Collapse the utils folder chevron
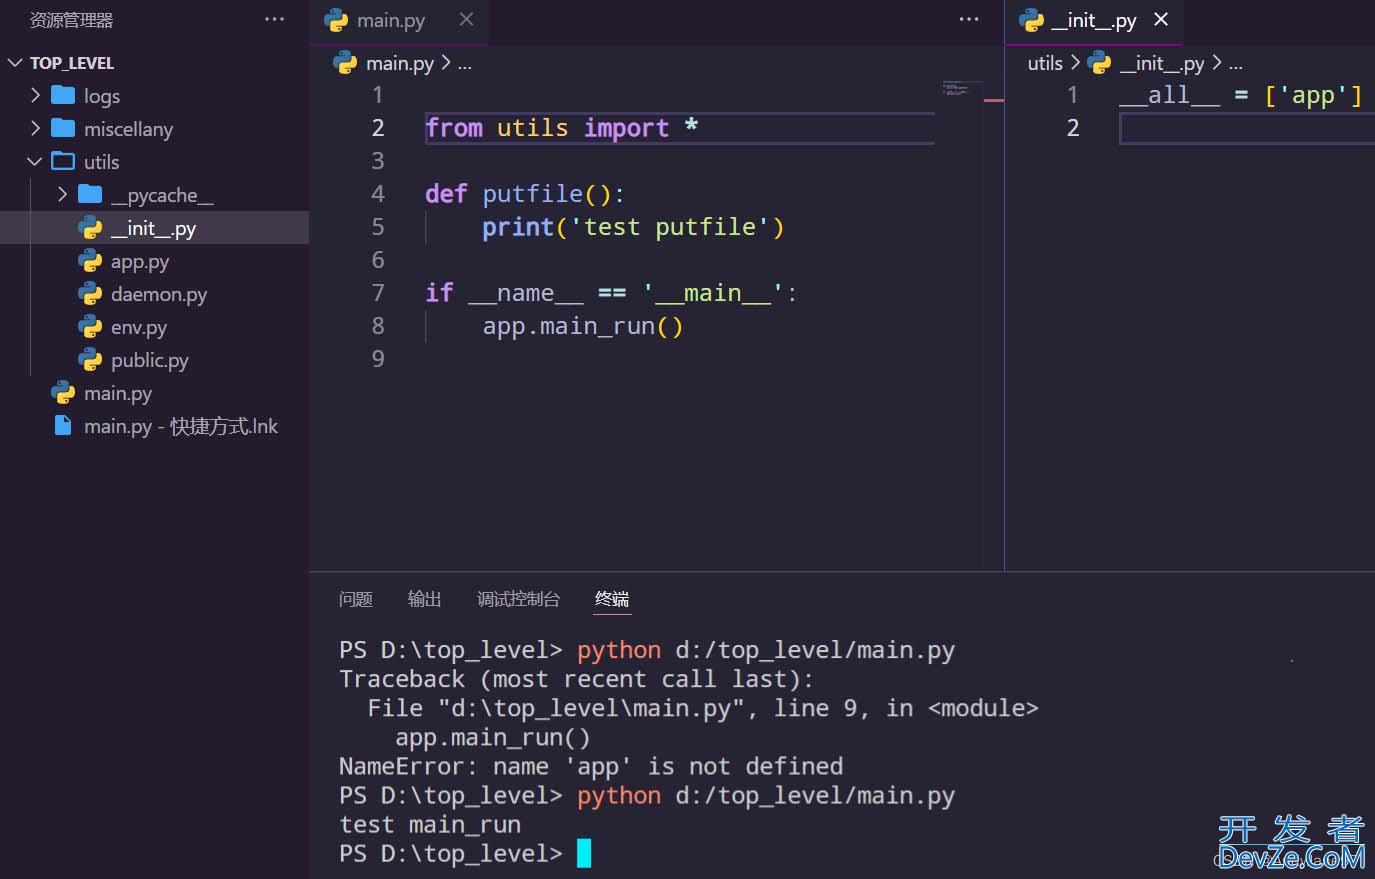This screenshot has height=879, width=1375. pyautogui.click(x=36, y=161)
